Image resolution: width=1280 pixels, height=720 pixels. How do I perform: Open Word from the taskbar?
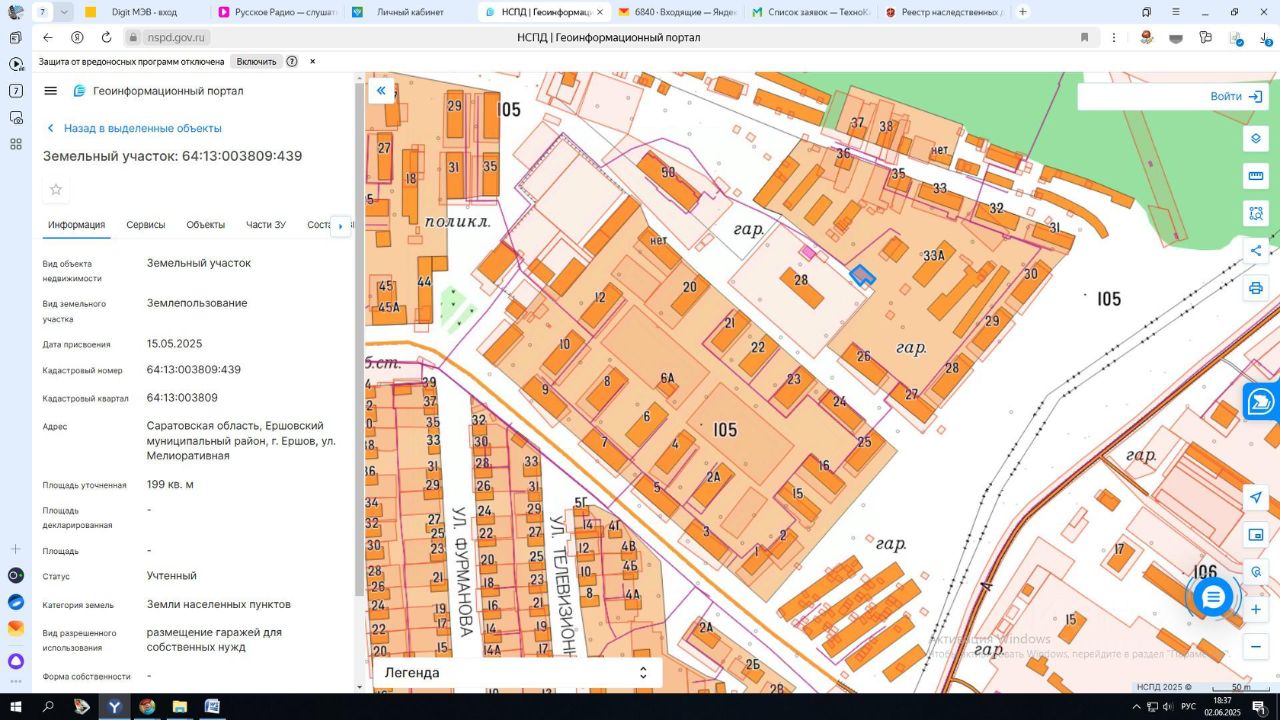tap(212, 707)
